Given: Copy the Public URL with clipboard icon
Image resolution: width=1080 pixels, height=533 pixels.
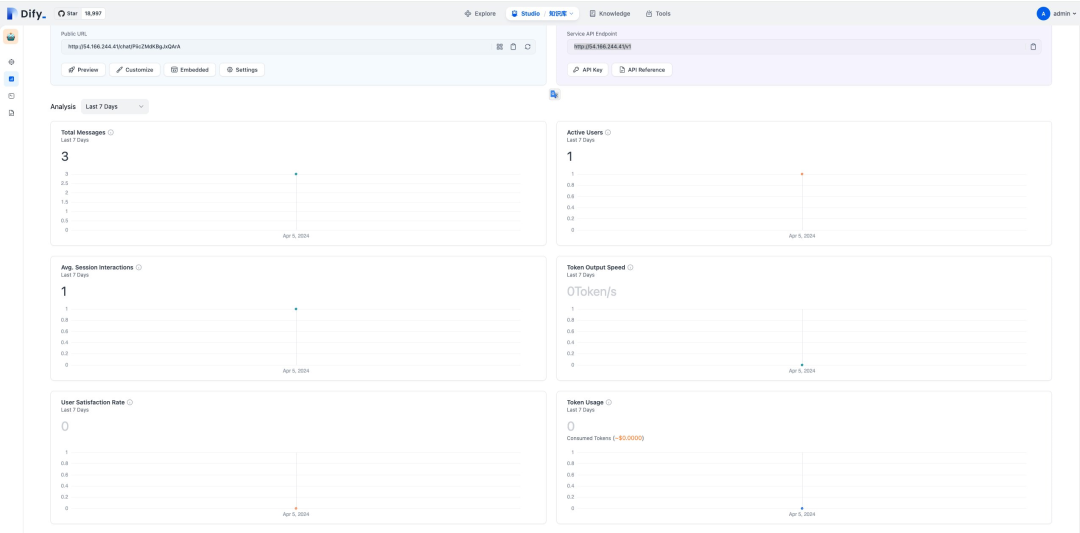Looking at the screenshot, I should [513, 47].
